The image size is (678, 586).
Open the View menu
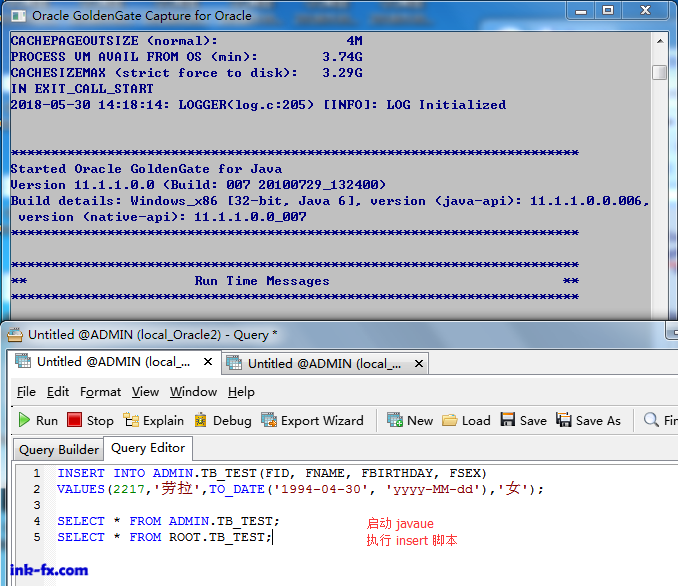(145, 392)
